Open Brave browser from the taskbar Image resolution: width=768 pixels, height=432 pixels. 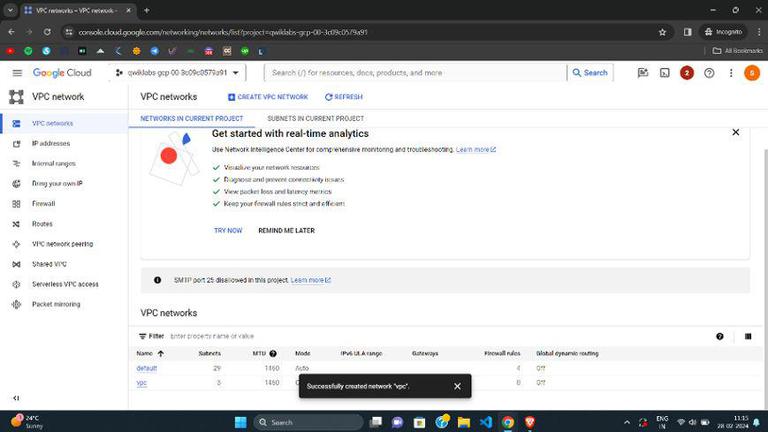(x=529, y=422)
